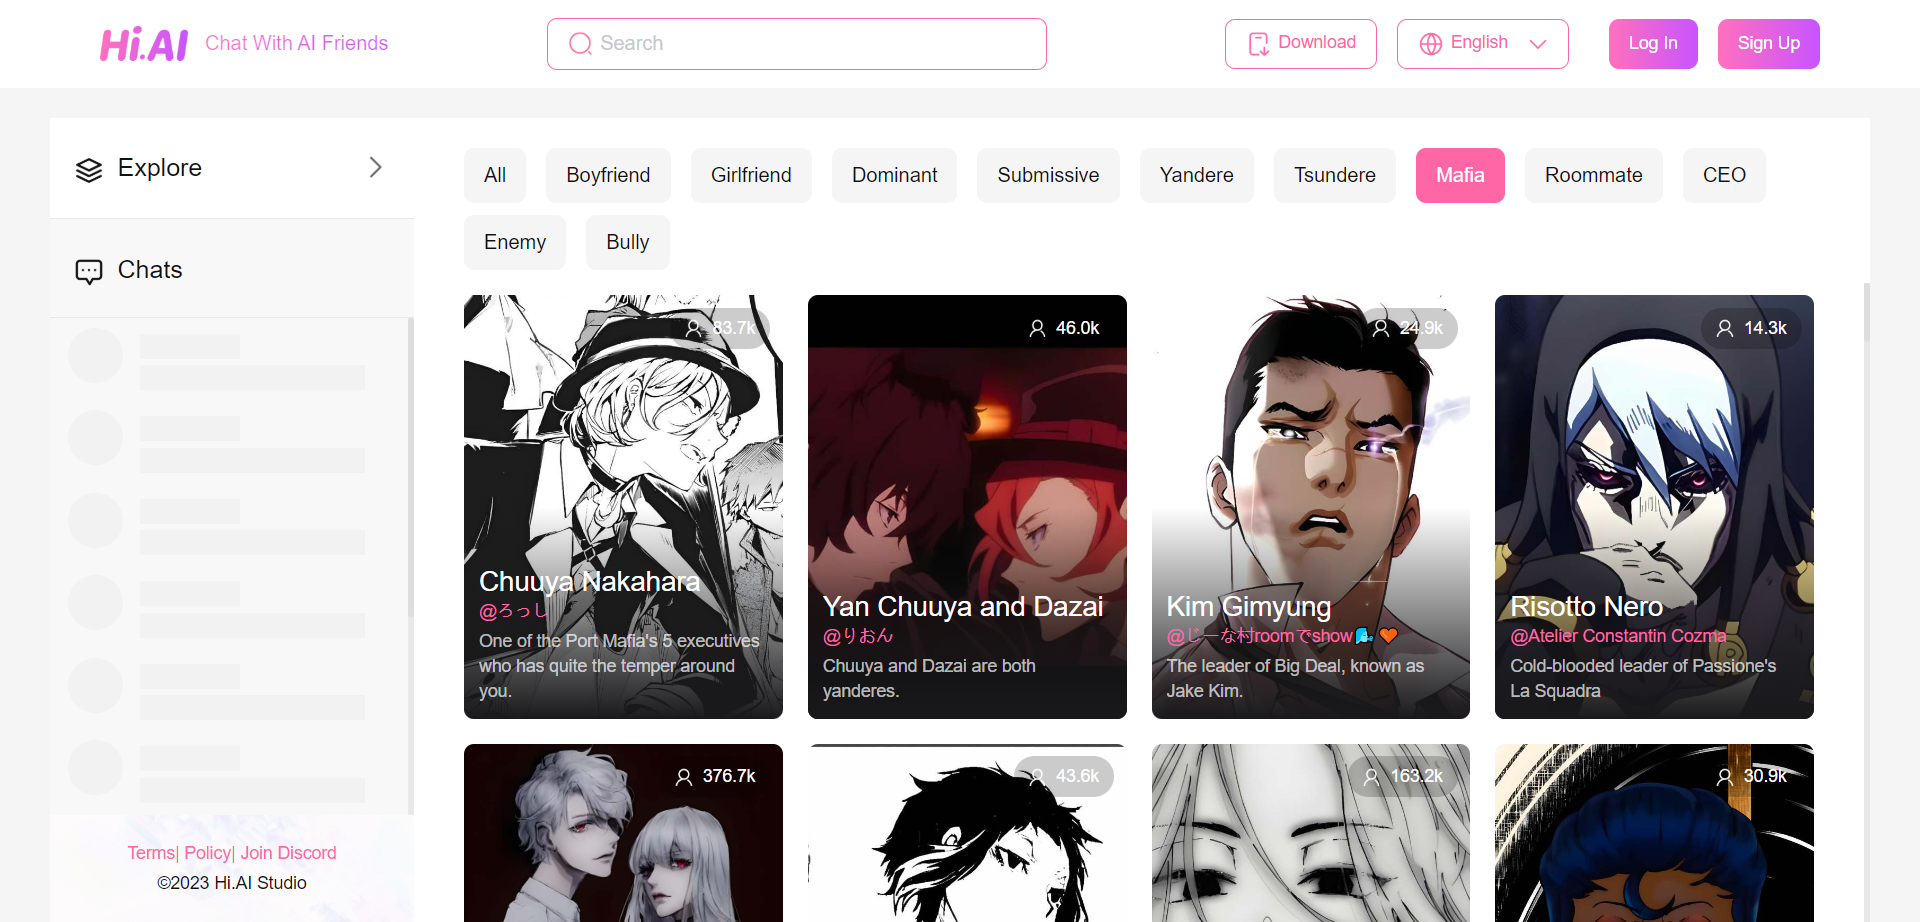The image size is (1920, 922).
Task: Open the Explore menu item
Action: coord(232,168)
